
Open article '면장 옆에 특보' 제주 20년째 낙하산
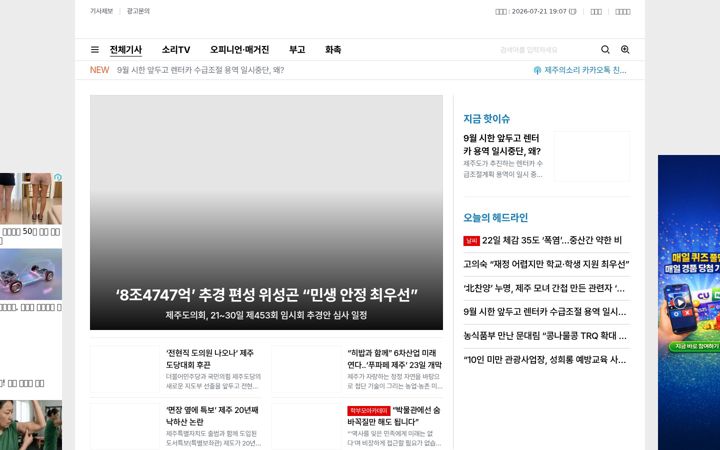(212, 416)
